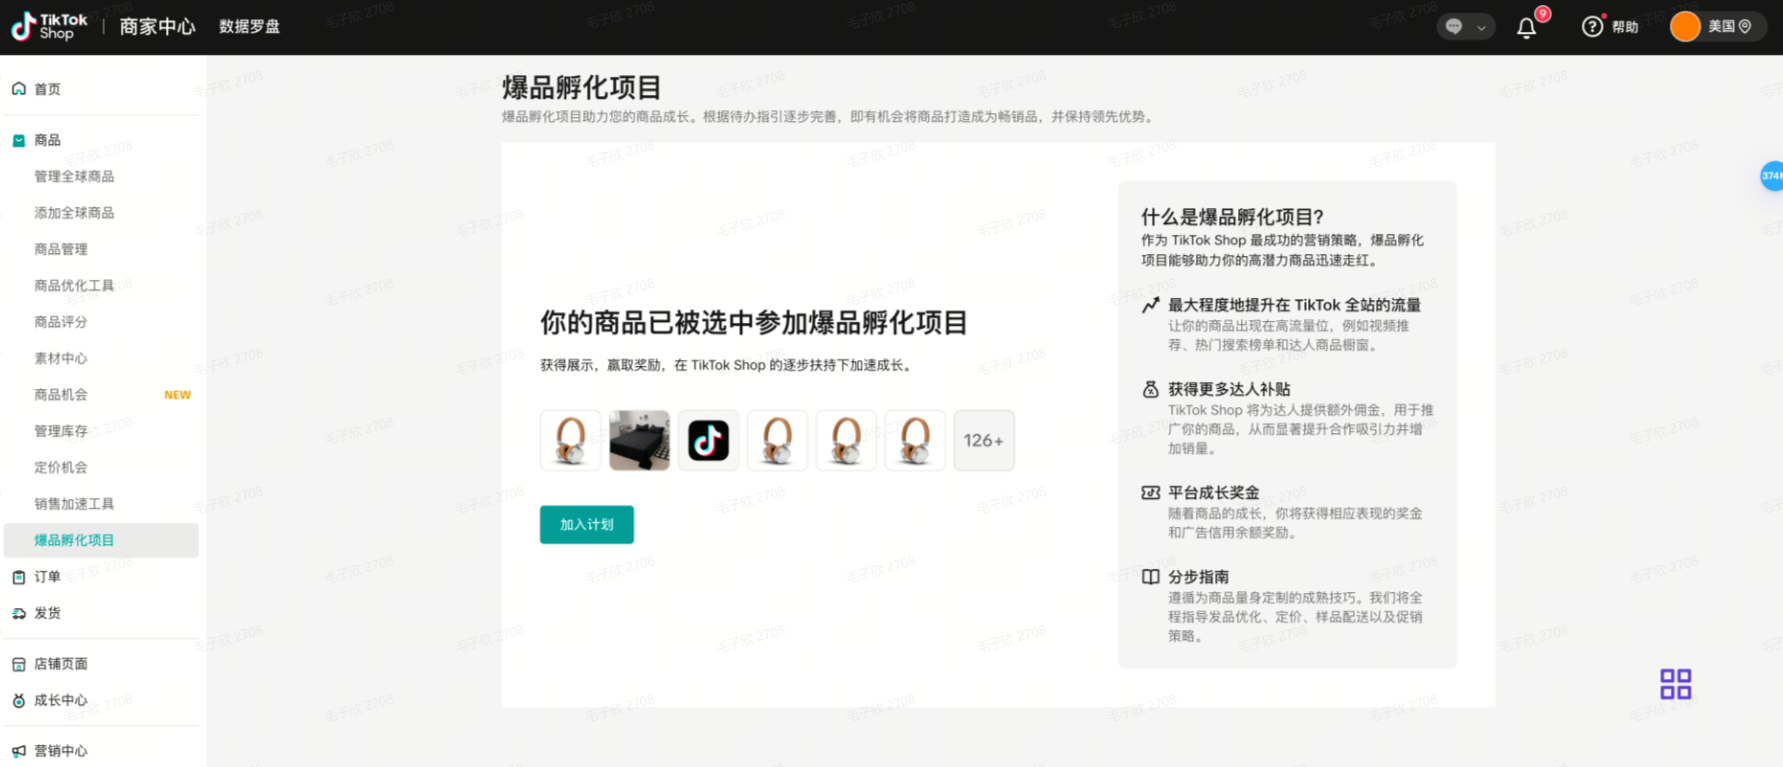Open 定价机会
Screen dimensions: 1783x767
(61, 468)
